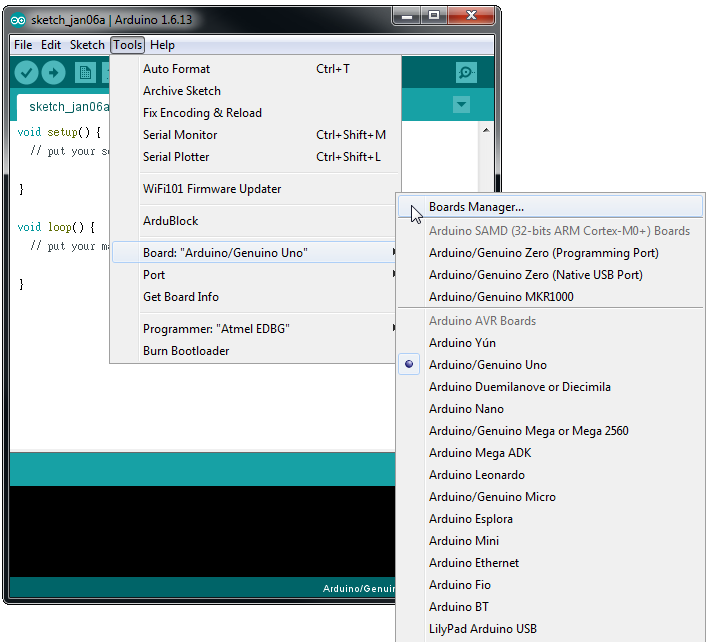Open Serial Plotter menu entry
The width and height of the screenshot is (718, 642).
(x=254, y=157)
